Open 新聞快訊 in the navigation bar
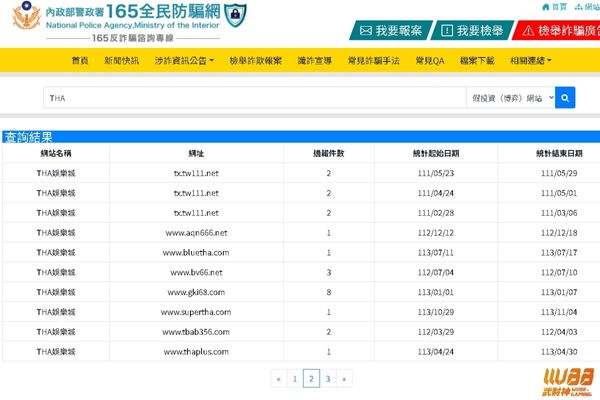The height and width of the screenshot is (400, 600). 122,60
